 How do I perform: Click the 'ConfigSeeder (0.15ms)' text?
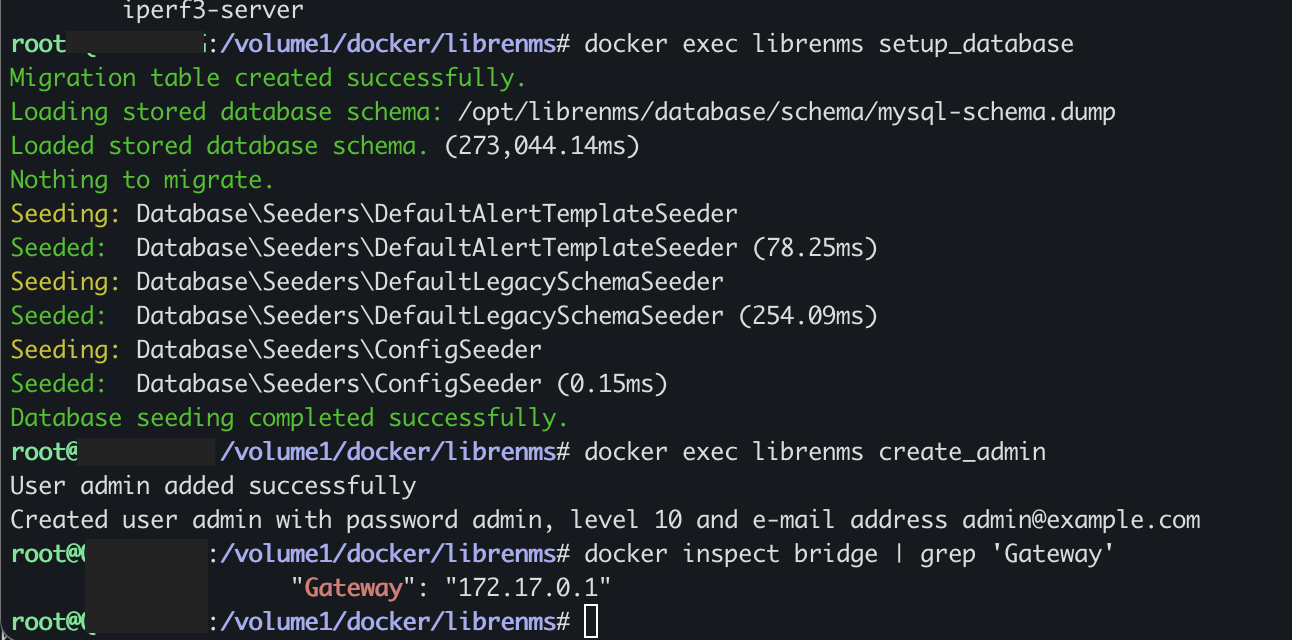[520, 384]
